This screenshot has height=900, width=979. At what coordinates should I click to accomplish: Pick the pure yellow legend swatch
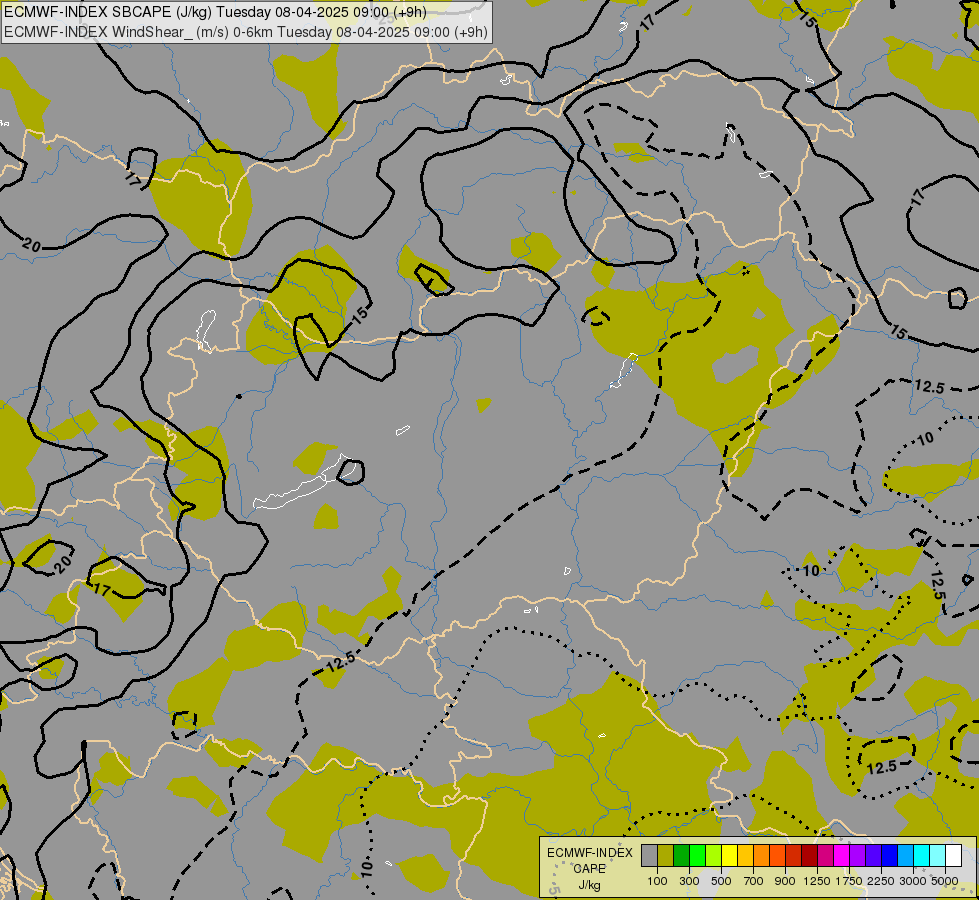pyautogui.click(x=729, y=856)
